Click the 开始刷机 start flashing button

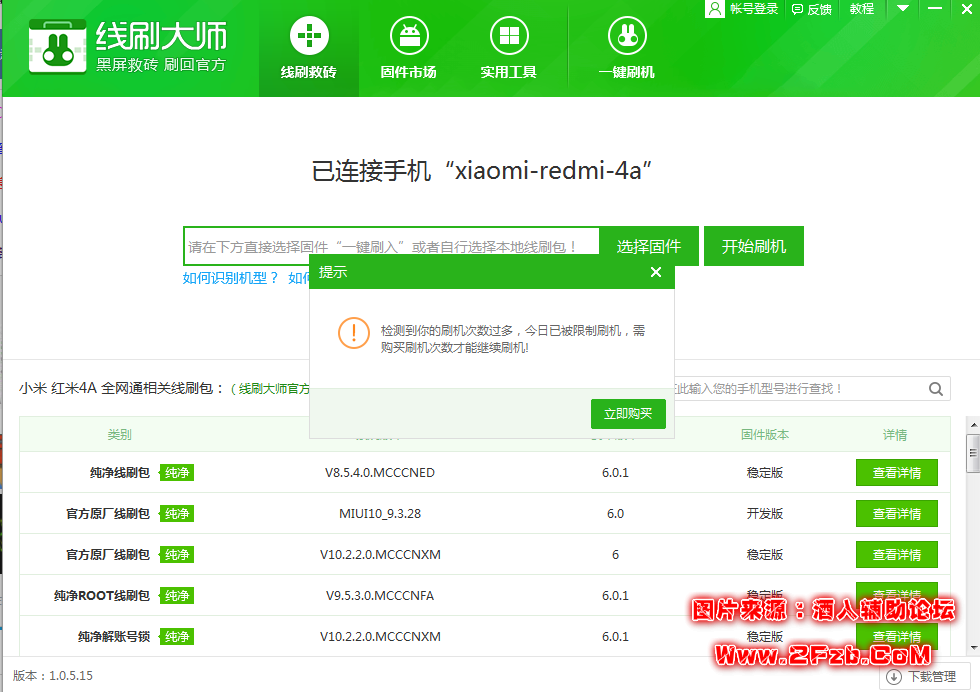[754, 246]
